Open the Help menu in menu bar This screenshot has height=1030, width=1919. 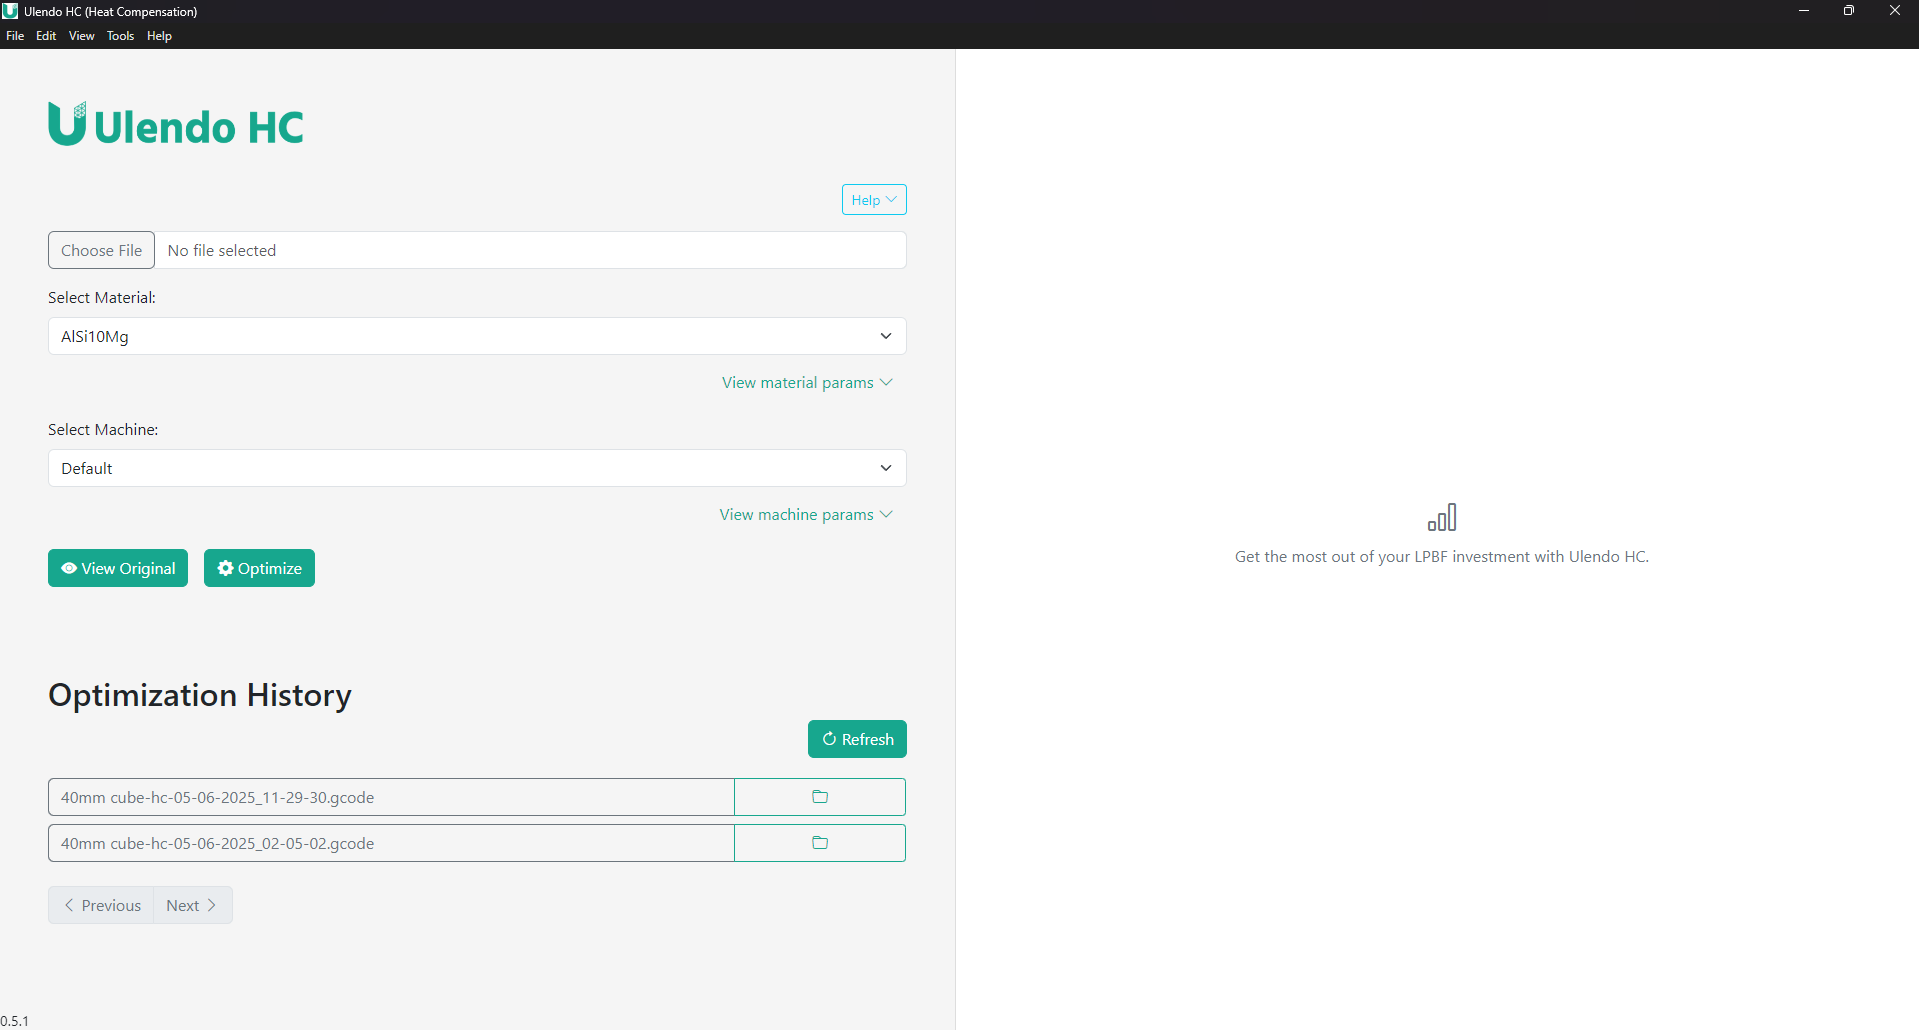[x=159, y=36]
